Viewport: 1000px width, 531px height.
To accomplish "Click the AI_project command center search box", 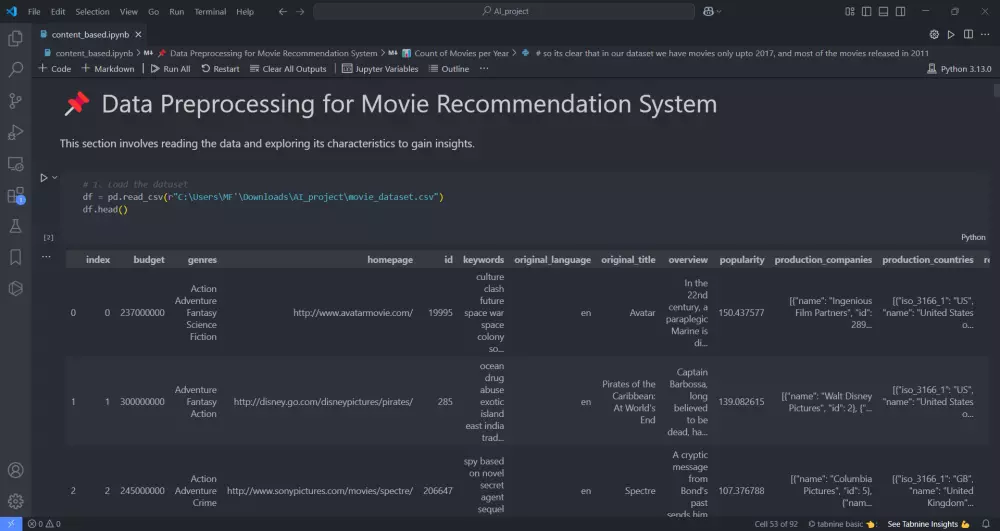I will tap(504, 11).
